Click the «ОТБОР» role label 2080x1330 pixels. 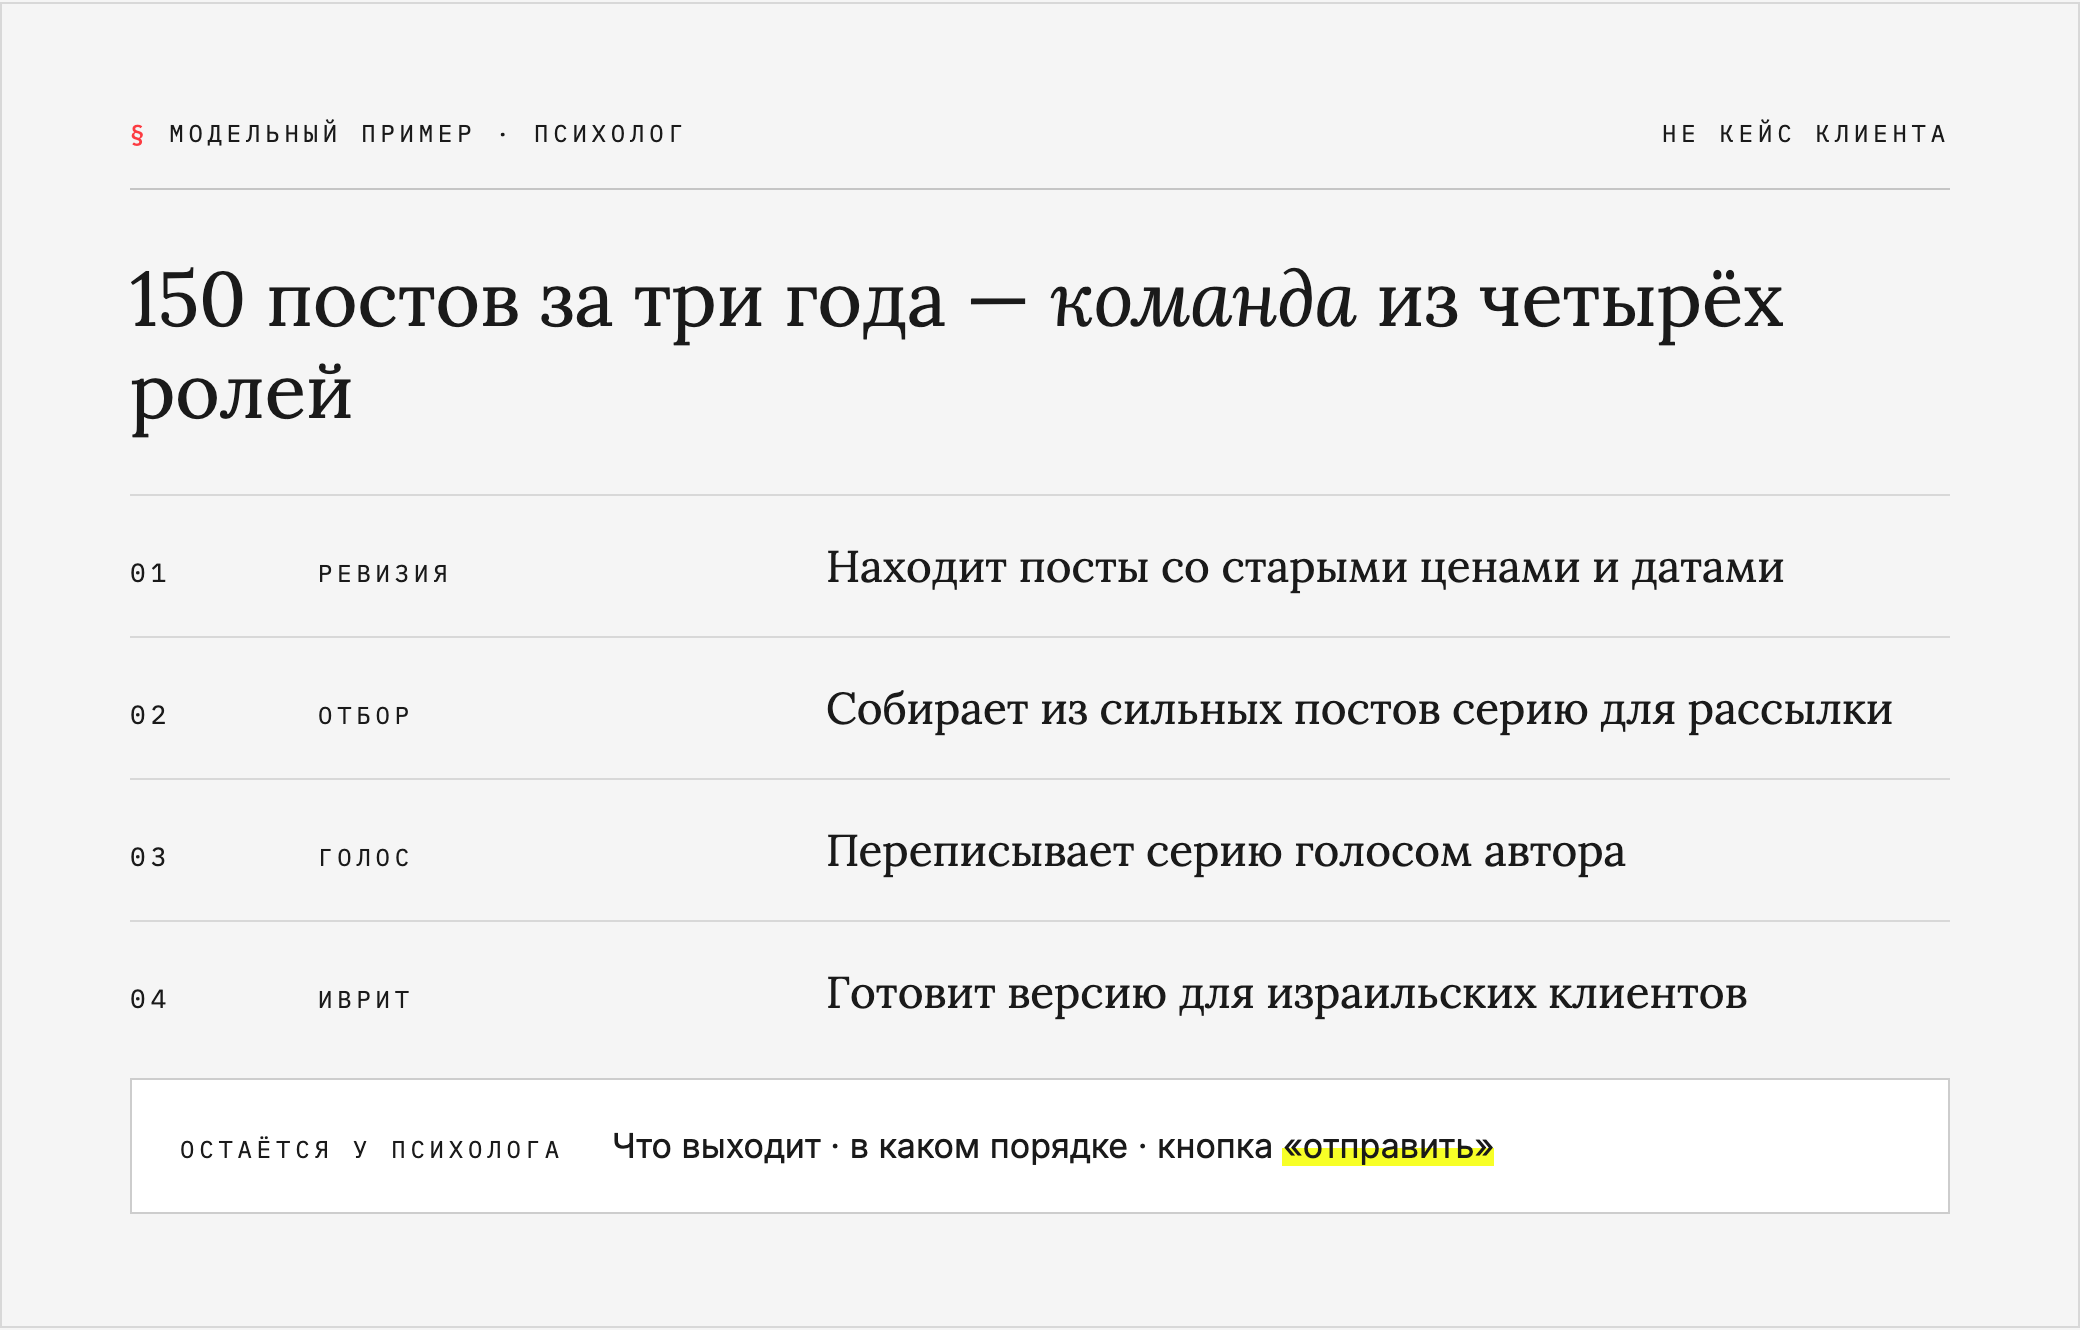(x=365, y=716)
